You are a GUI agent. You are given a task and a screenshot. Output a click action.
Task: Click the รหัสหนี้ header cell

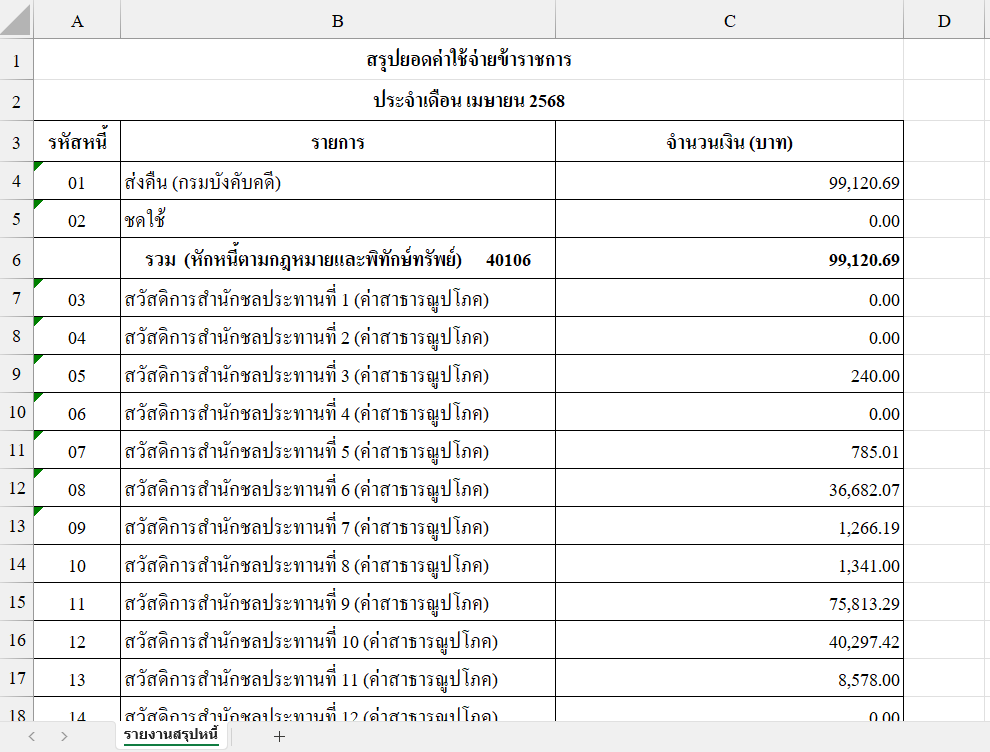[77, 141]
